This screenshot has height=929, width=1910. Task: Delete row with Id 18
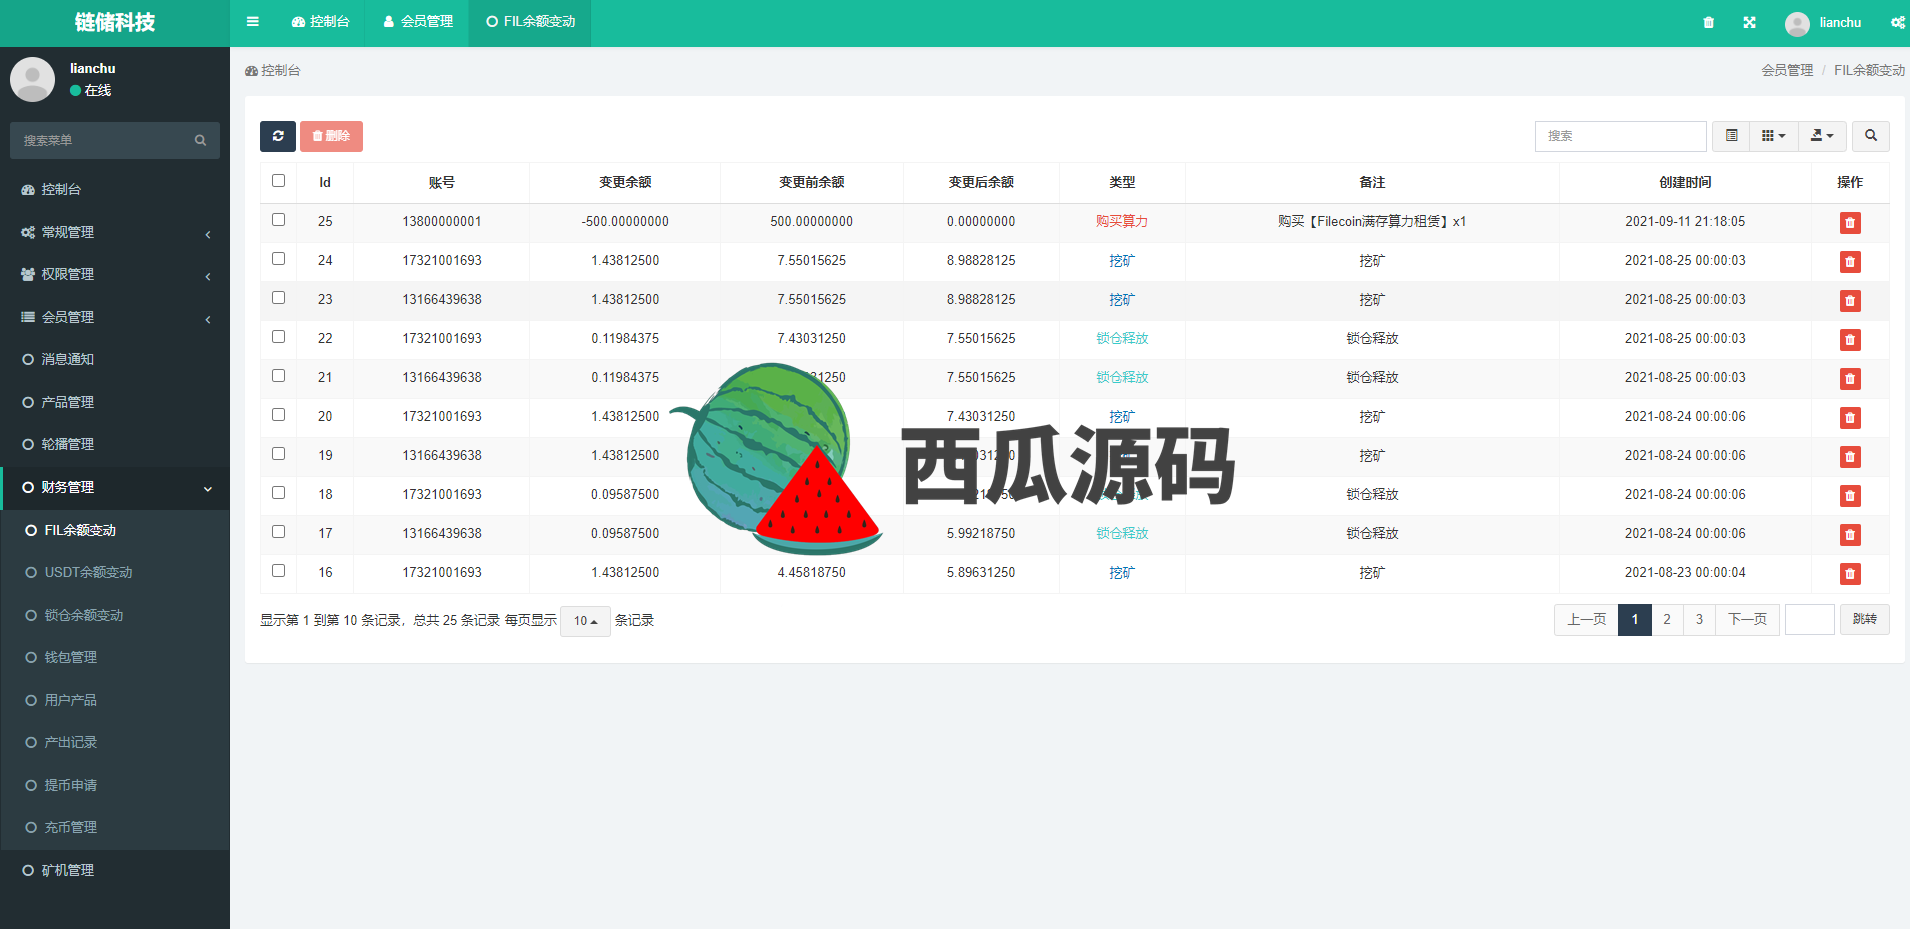pos(1850,496)
